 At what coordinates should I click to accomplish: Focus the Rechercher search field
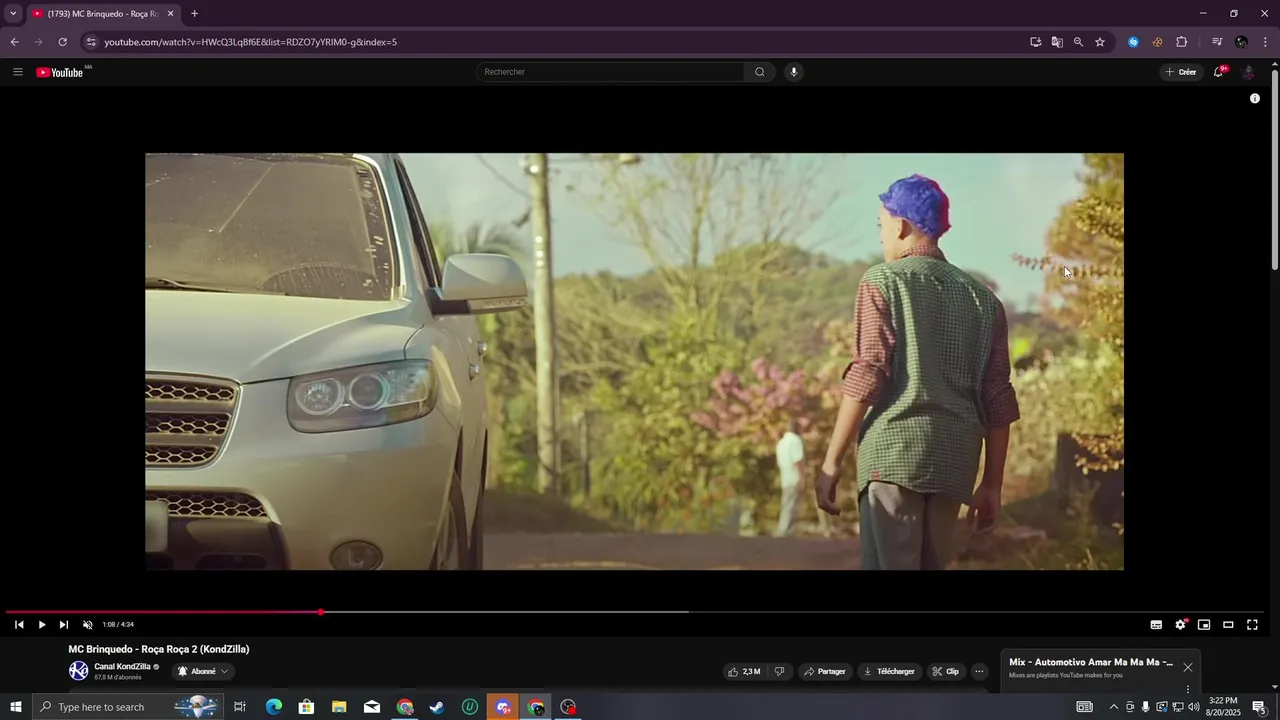610,72
